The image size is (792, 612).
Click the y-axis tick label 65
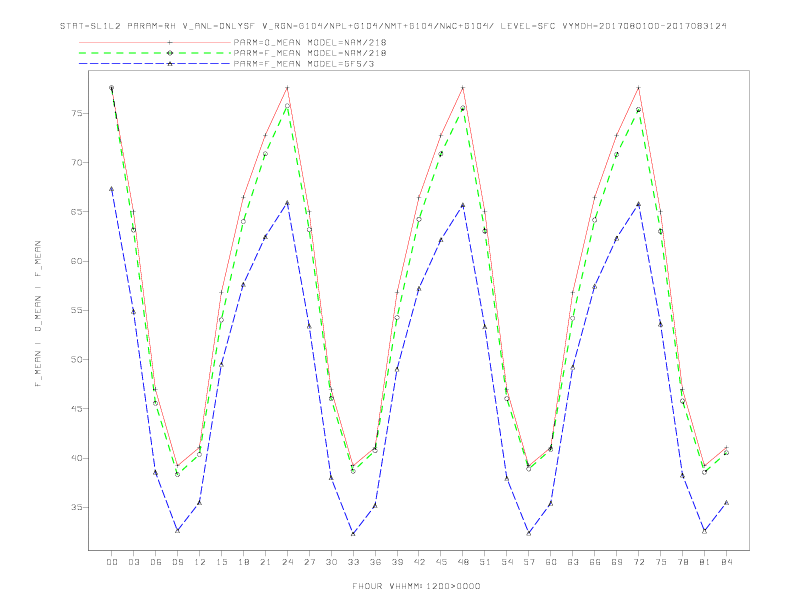coord(77,212)
